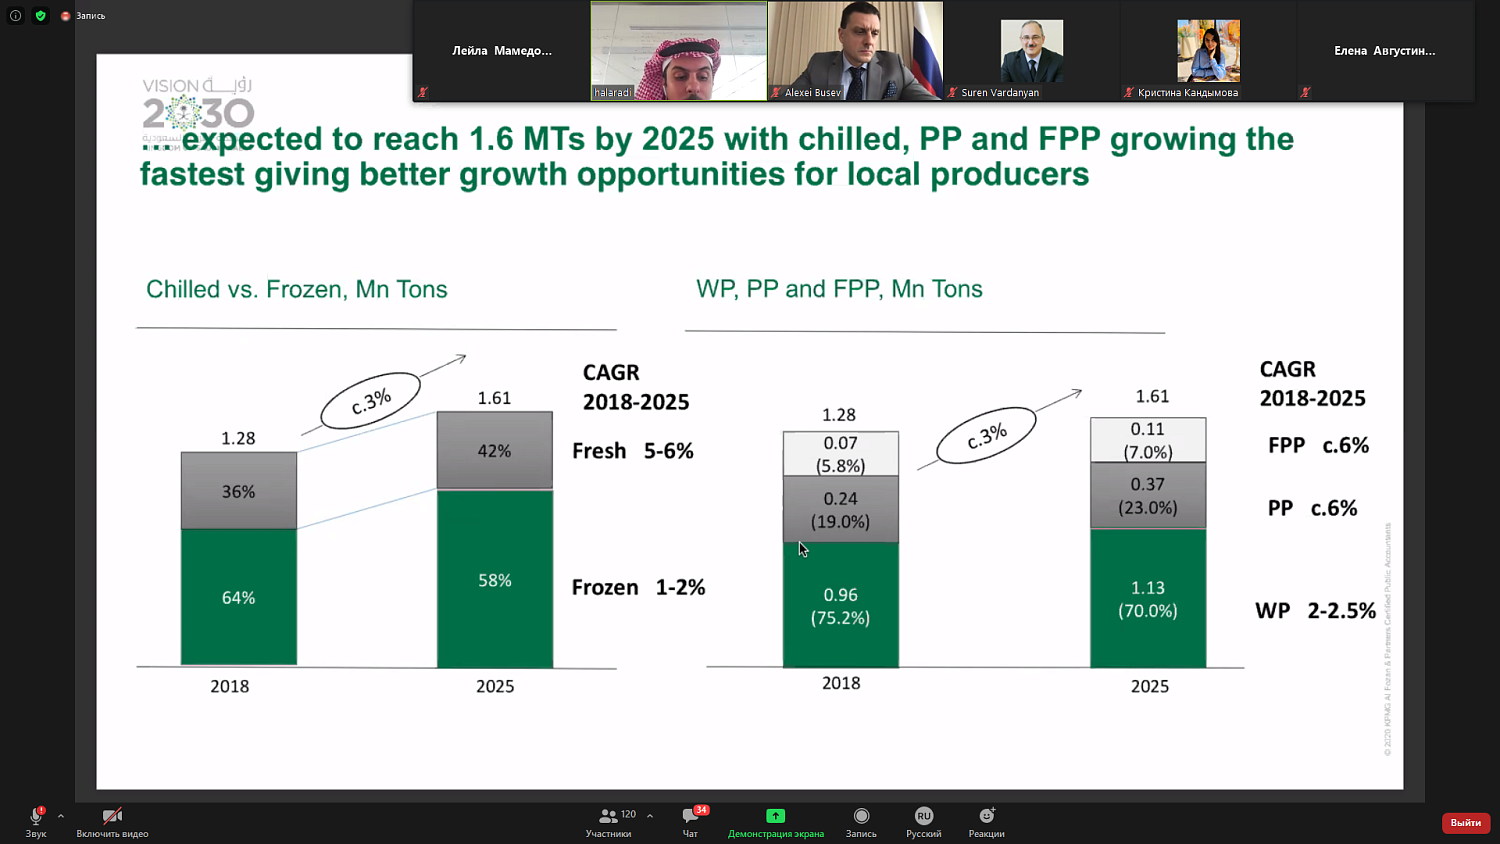Click the 0.07 (5.8%) bar segment
Image resolution: width=1500 pixels, height=844 pixels.
coord(840,454)
